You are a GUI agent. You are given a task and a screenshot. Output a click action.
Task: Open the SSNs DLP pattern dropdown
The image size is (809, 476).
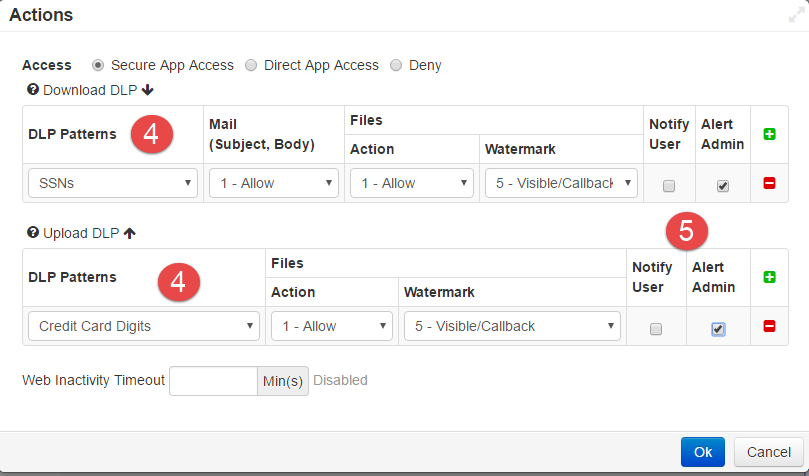[113, 183]
